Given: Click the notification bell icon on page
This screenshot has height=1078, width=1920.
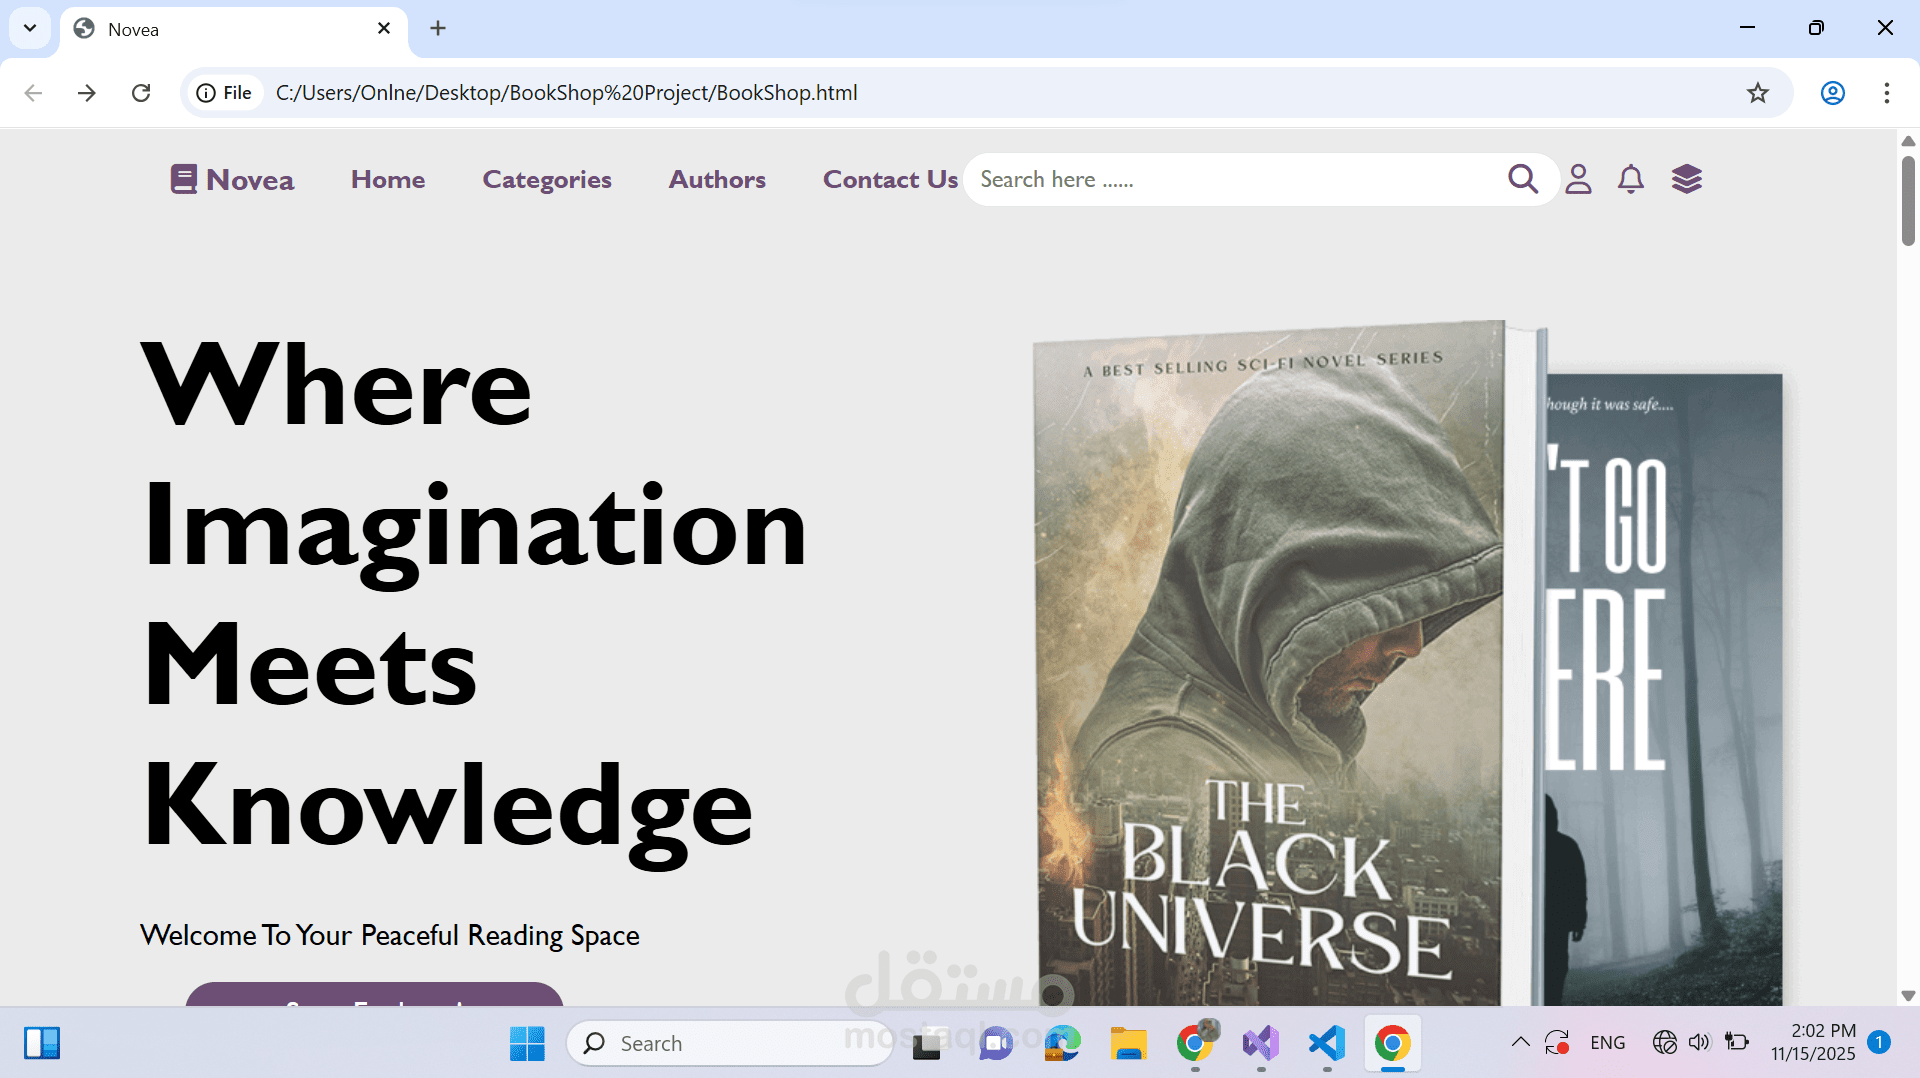Looking at the screenshot, I should (1630, 179).
